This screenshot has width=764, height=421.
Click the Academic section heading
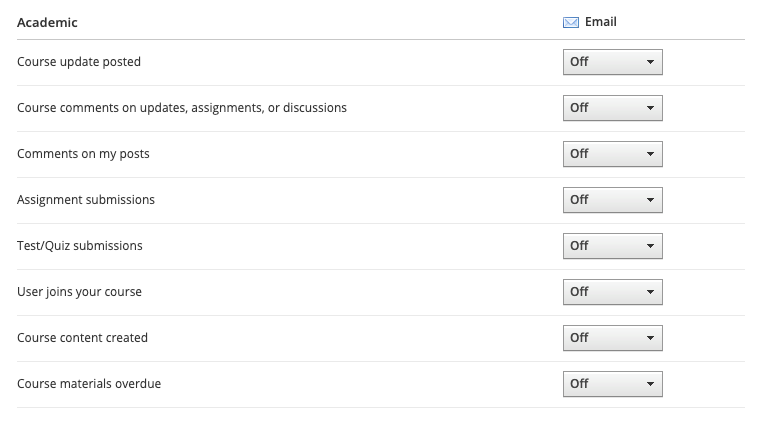coord(47,22)
